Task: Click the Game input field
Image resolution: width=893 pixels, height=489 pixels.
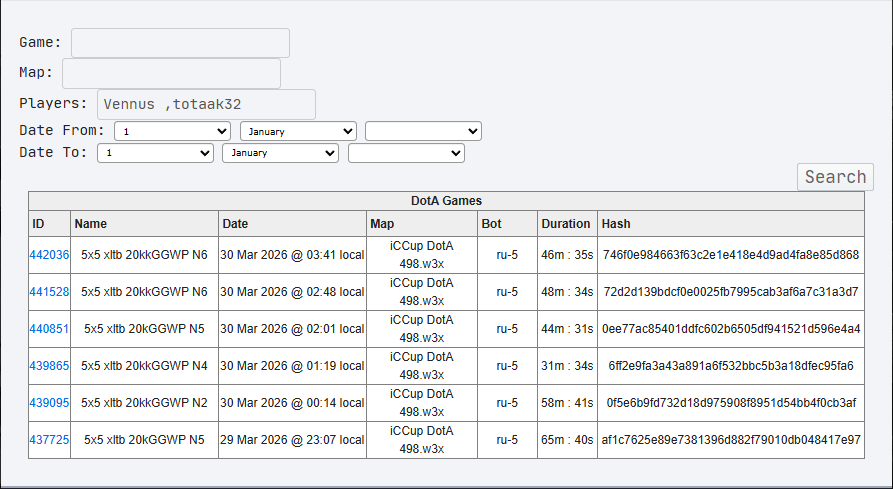Action: click(180, 43)
